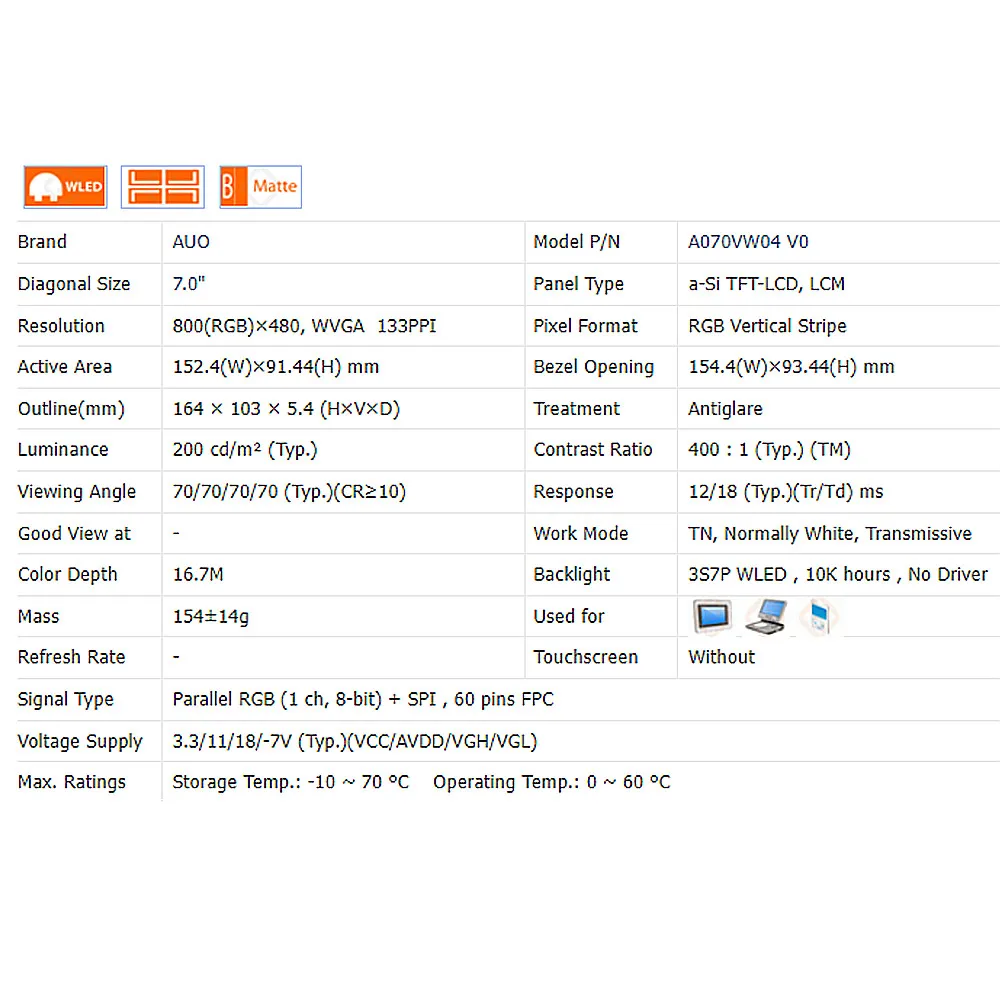
Task: Click the 'Used for' label
Action: pos(569,617)
